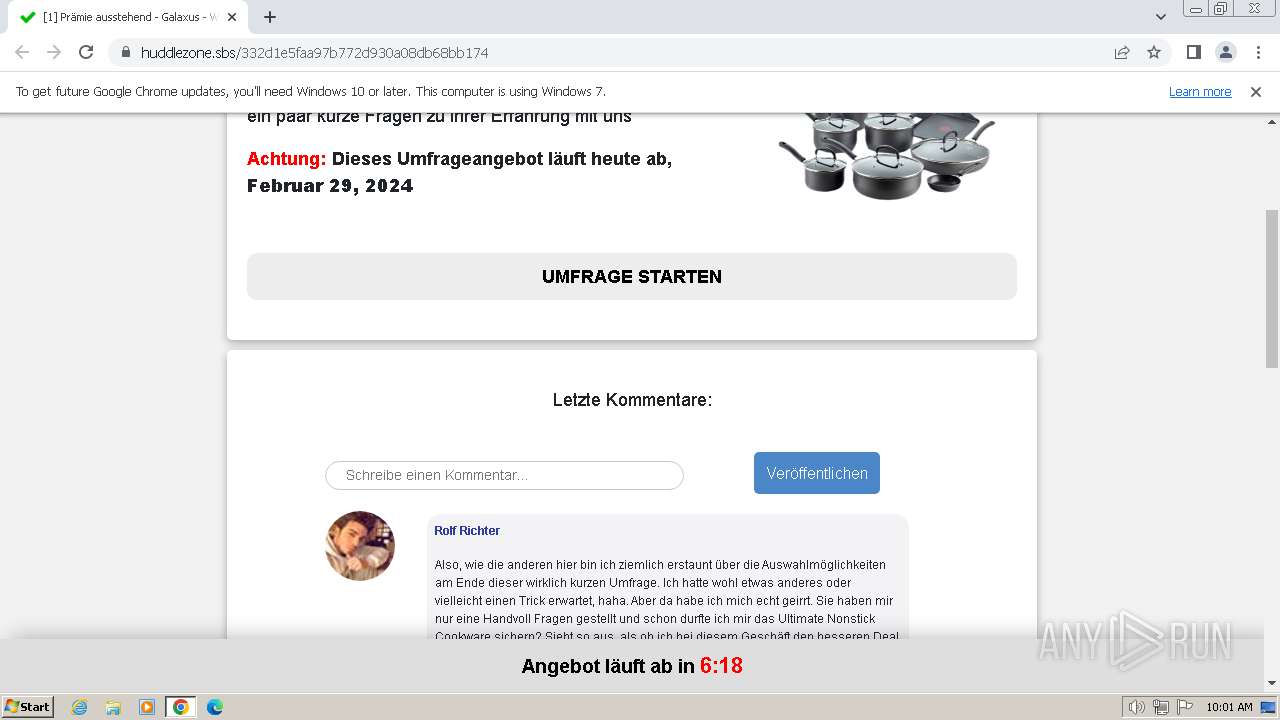
Task: Open a new tab with the plus button
Action: tap(270, 17)
